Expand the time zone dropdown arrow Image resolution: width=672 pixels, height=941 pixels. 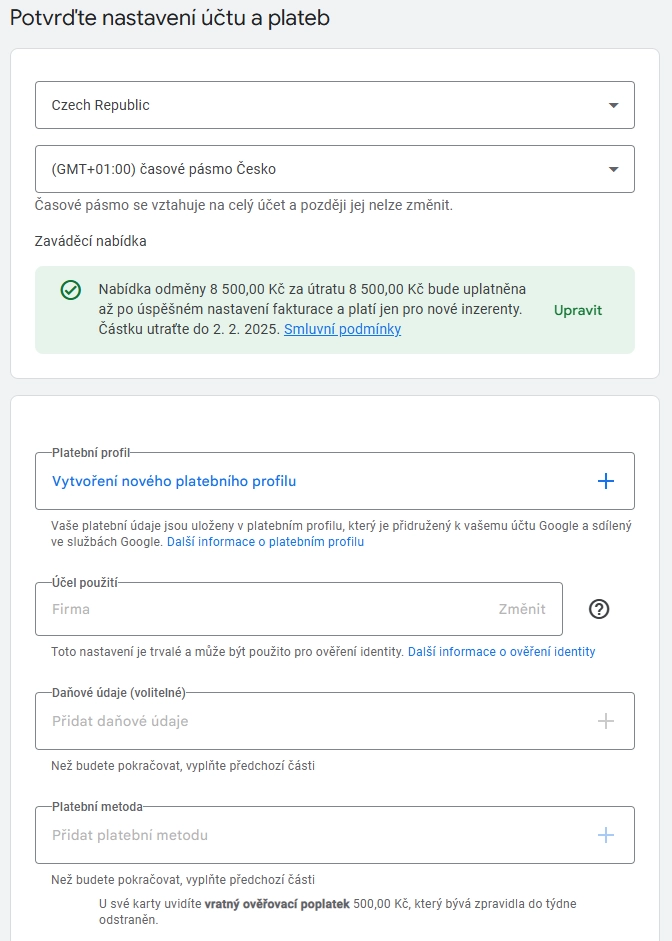point(613,170)
